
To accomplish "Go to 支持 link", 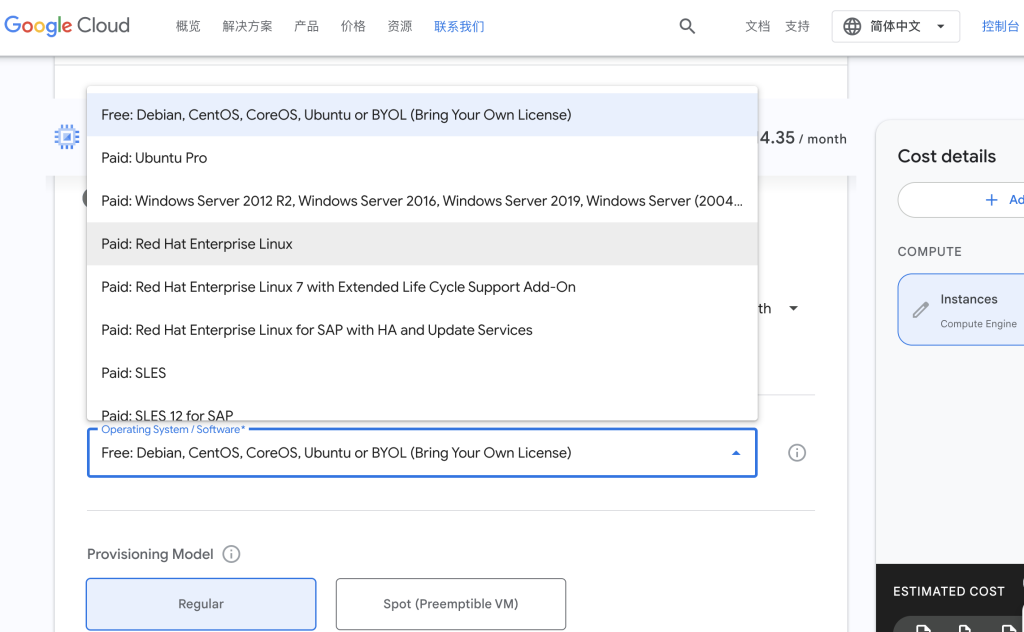I will pyautogui.click(x=797, y=26).
